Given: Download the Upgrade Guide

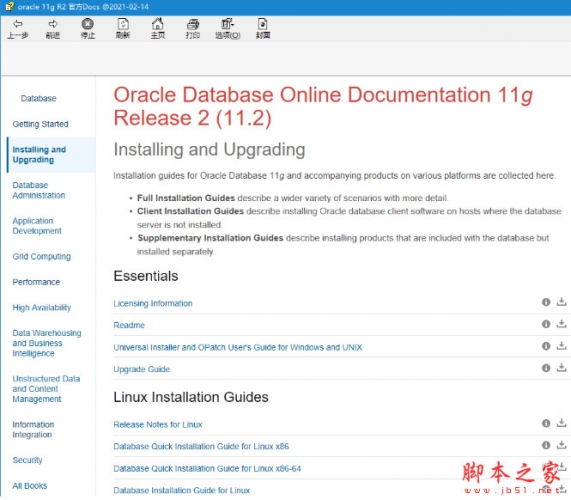Looking at the screenshot, I should tap(562, 368).
